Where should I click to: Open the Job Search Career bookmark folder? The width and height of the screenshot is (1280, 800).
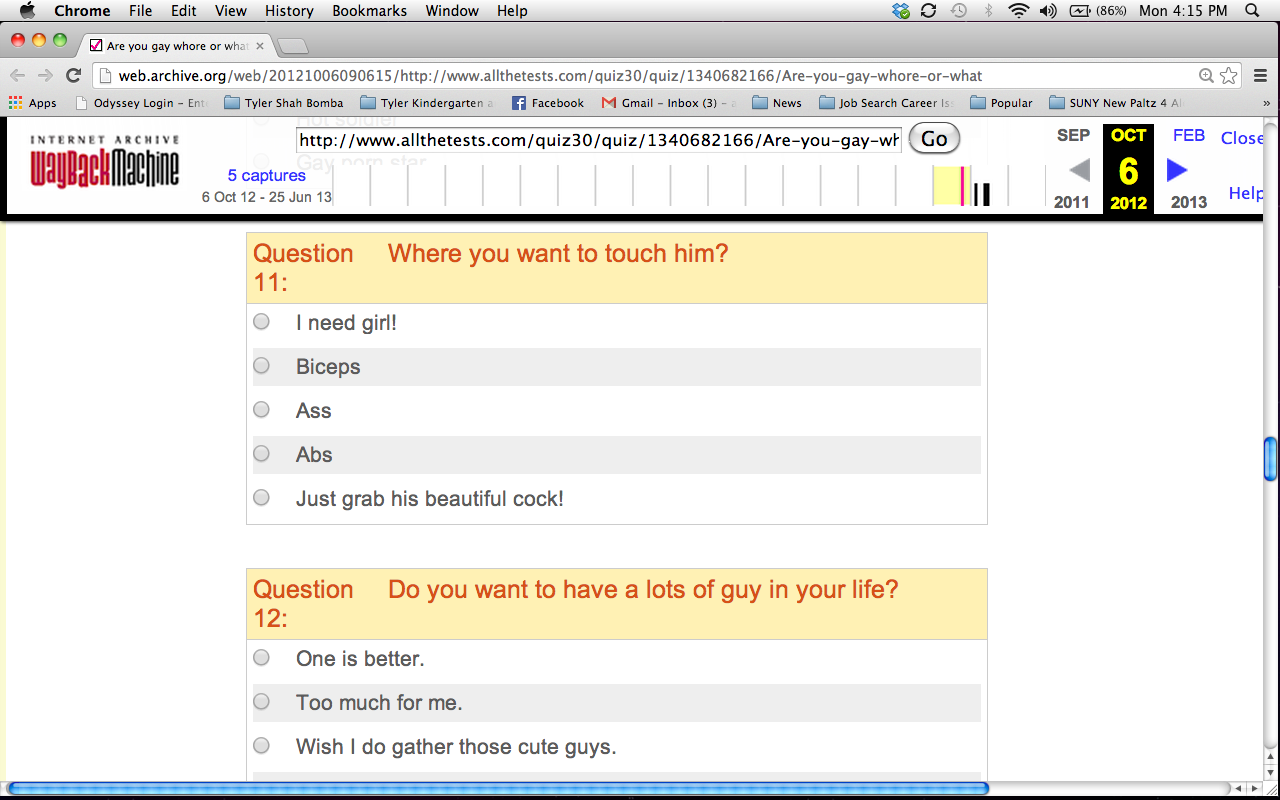(x=886, y=103)
